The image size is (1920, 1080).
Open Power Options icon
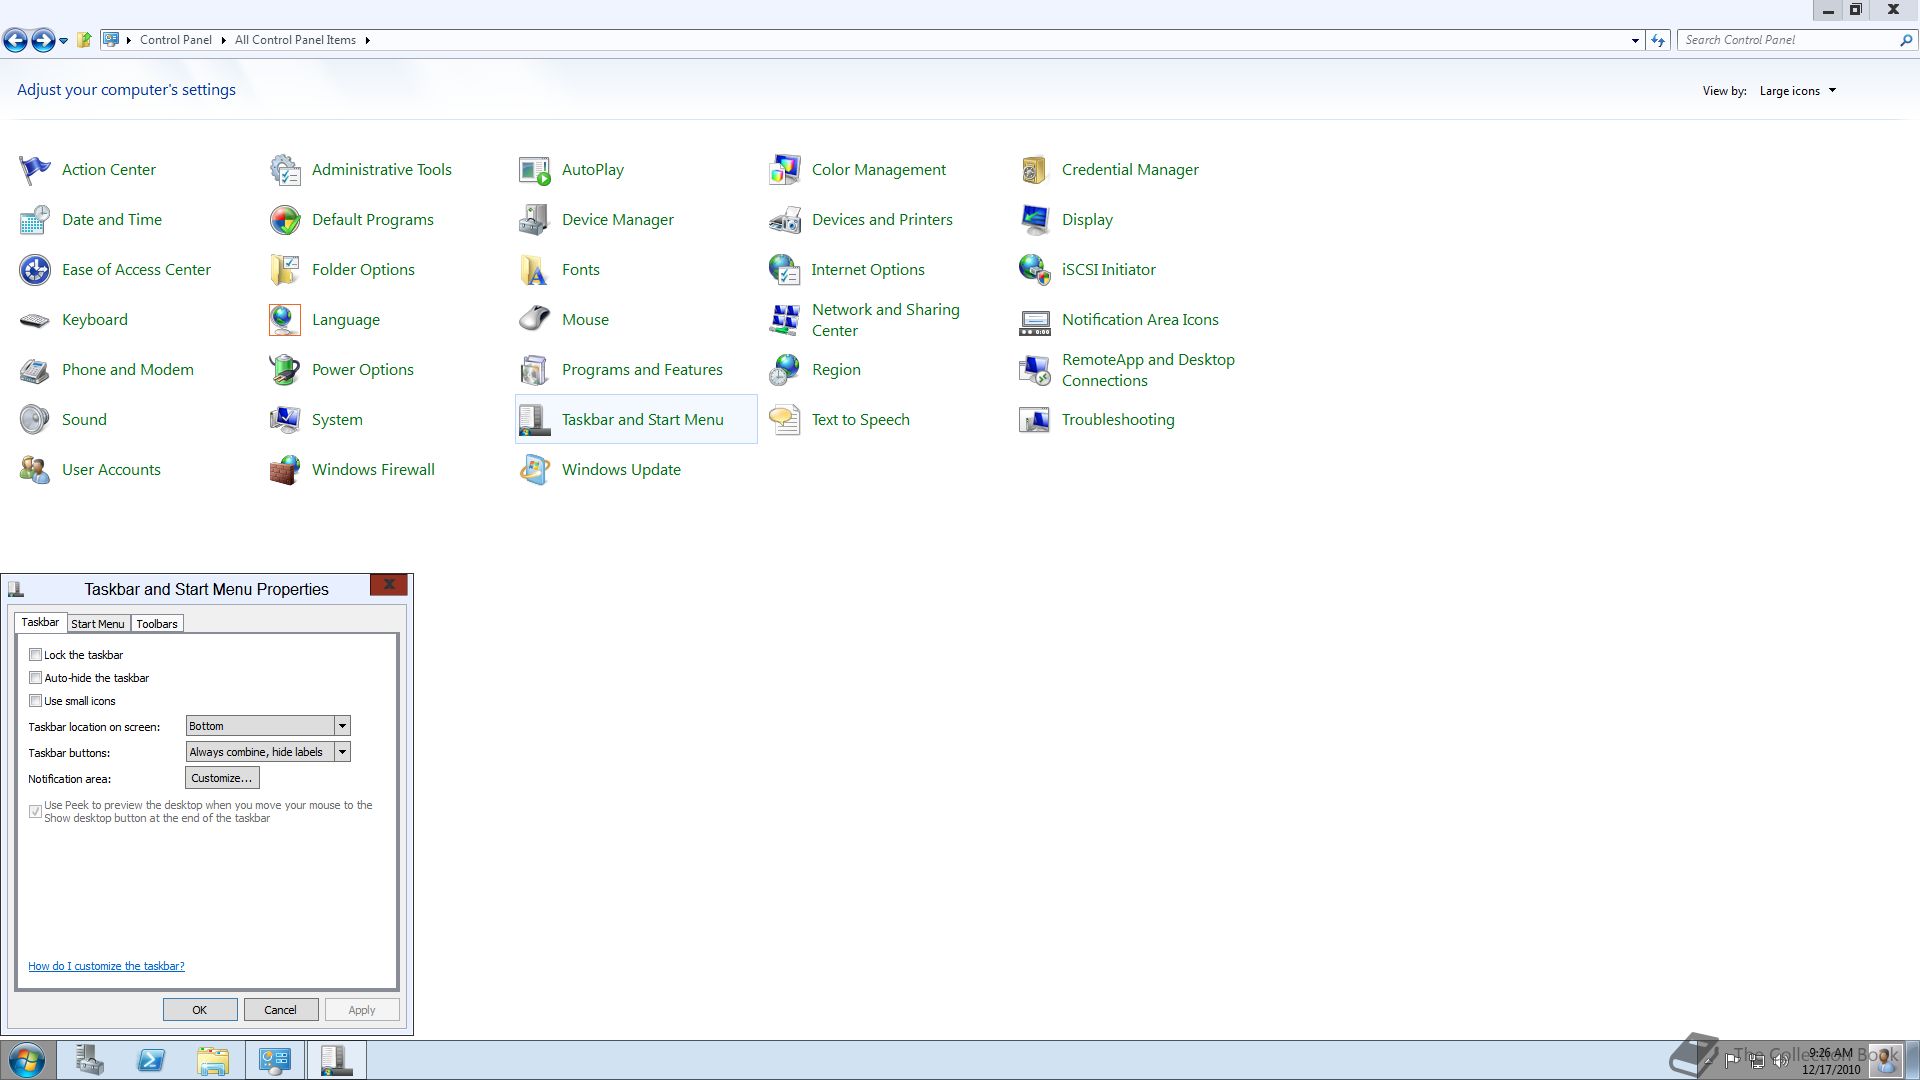[285, 370]
